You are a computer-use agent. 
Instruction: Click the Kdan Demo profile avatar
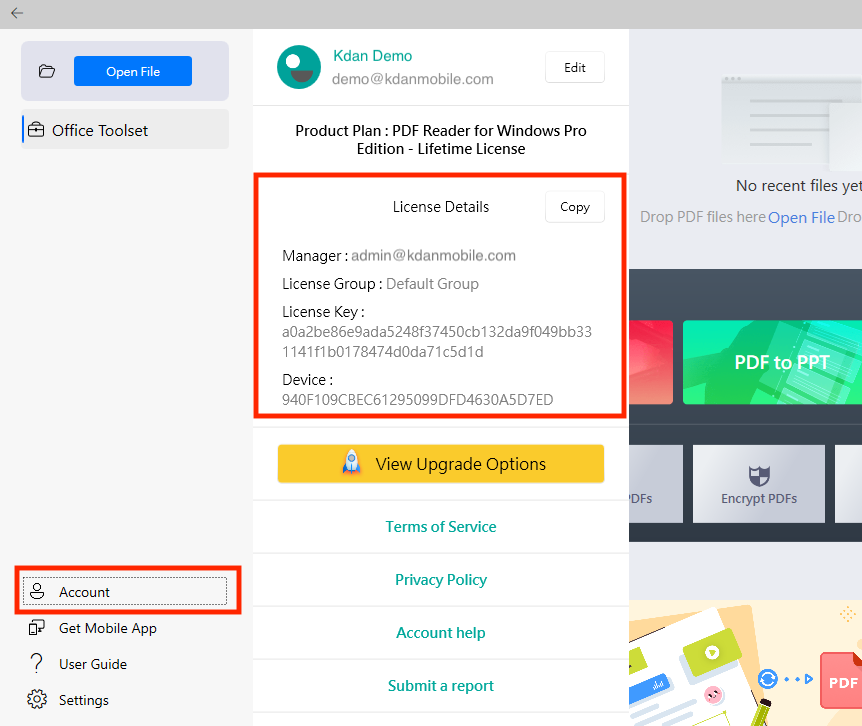(x=299, y=67)
